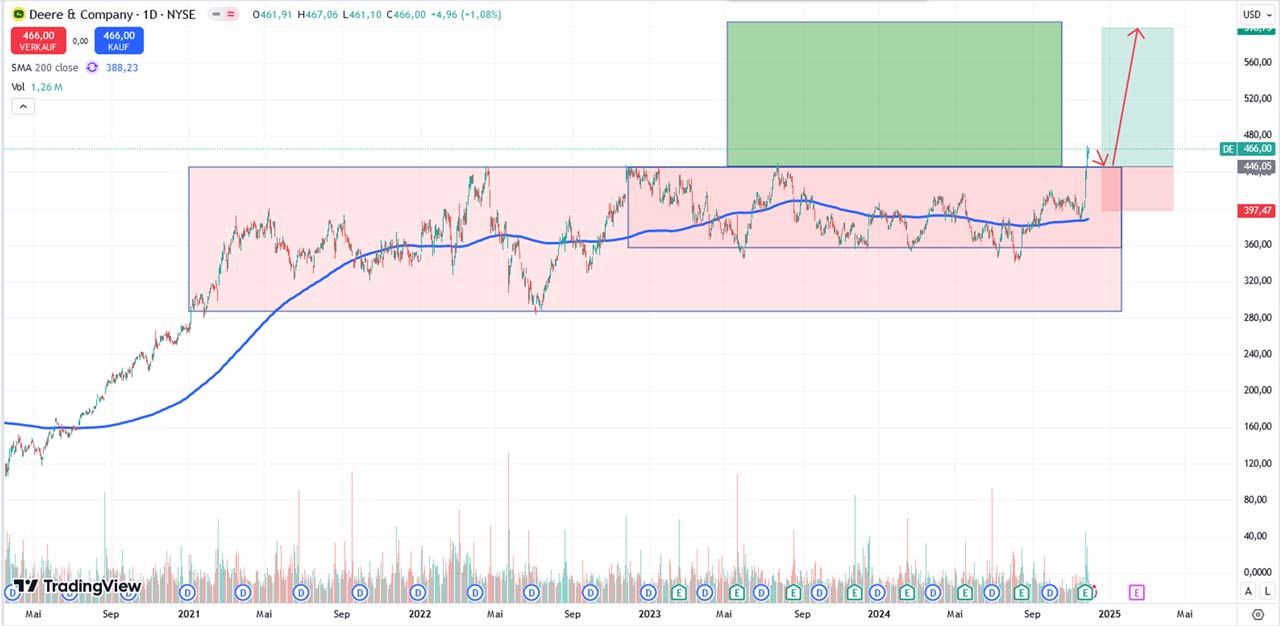
Task: Open the USD currency dropdown
Action: click(x=1255, y=14)
